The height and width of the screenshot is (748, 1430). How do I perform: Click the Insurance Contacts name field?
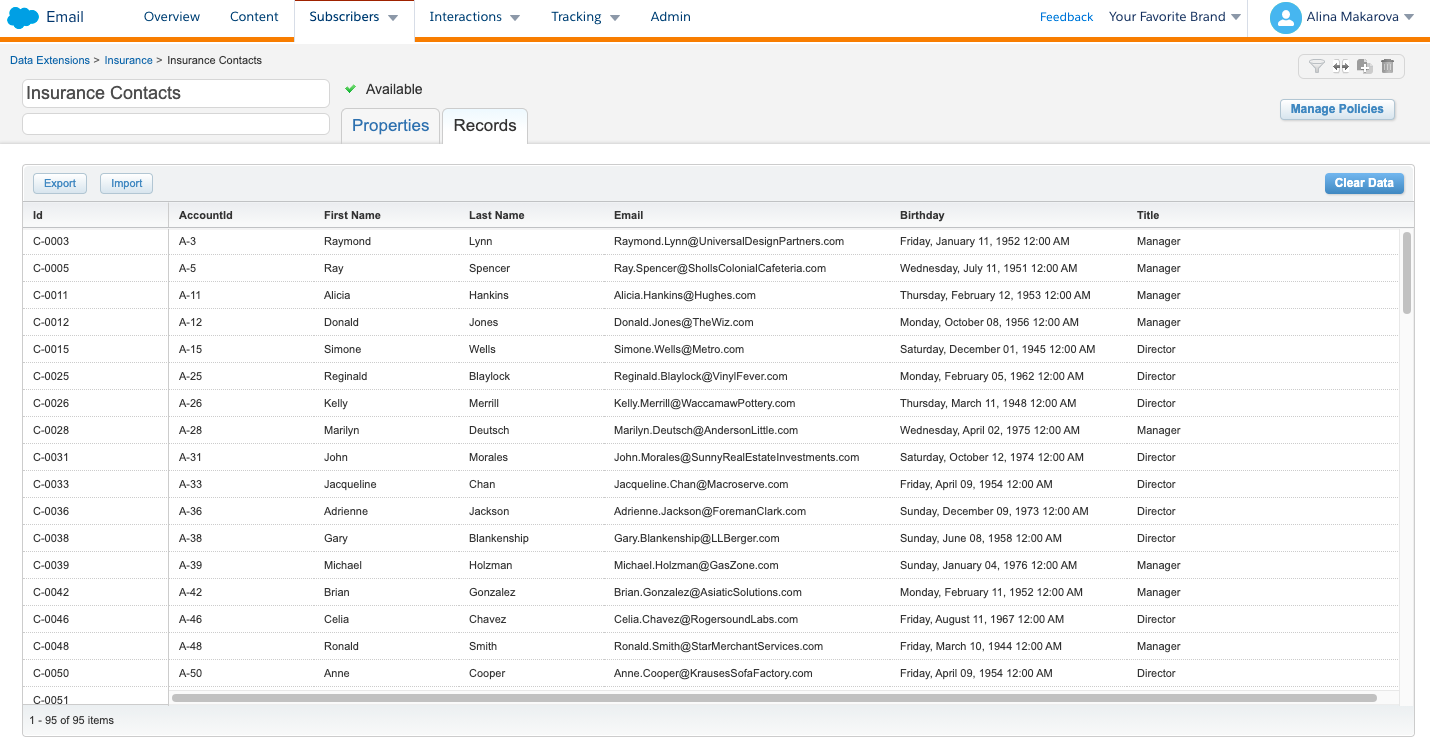pyautogui.click(x=176, y=93)
